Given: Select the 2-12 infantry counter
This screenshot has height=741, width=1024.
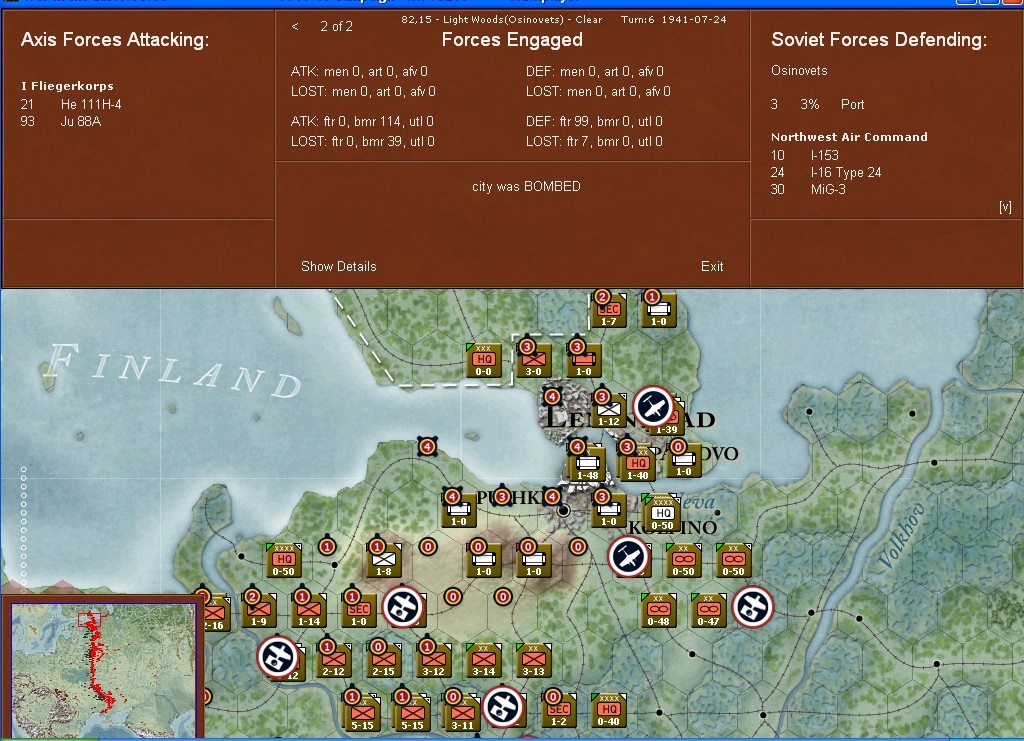Looking at the screenshot, I should (334, 661).
